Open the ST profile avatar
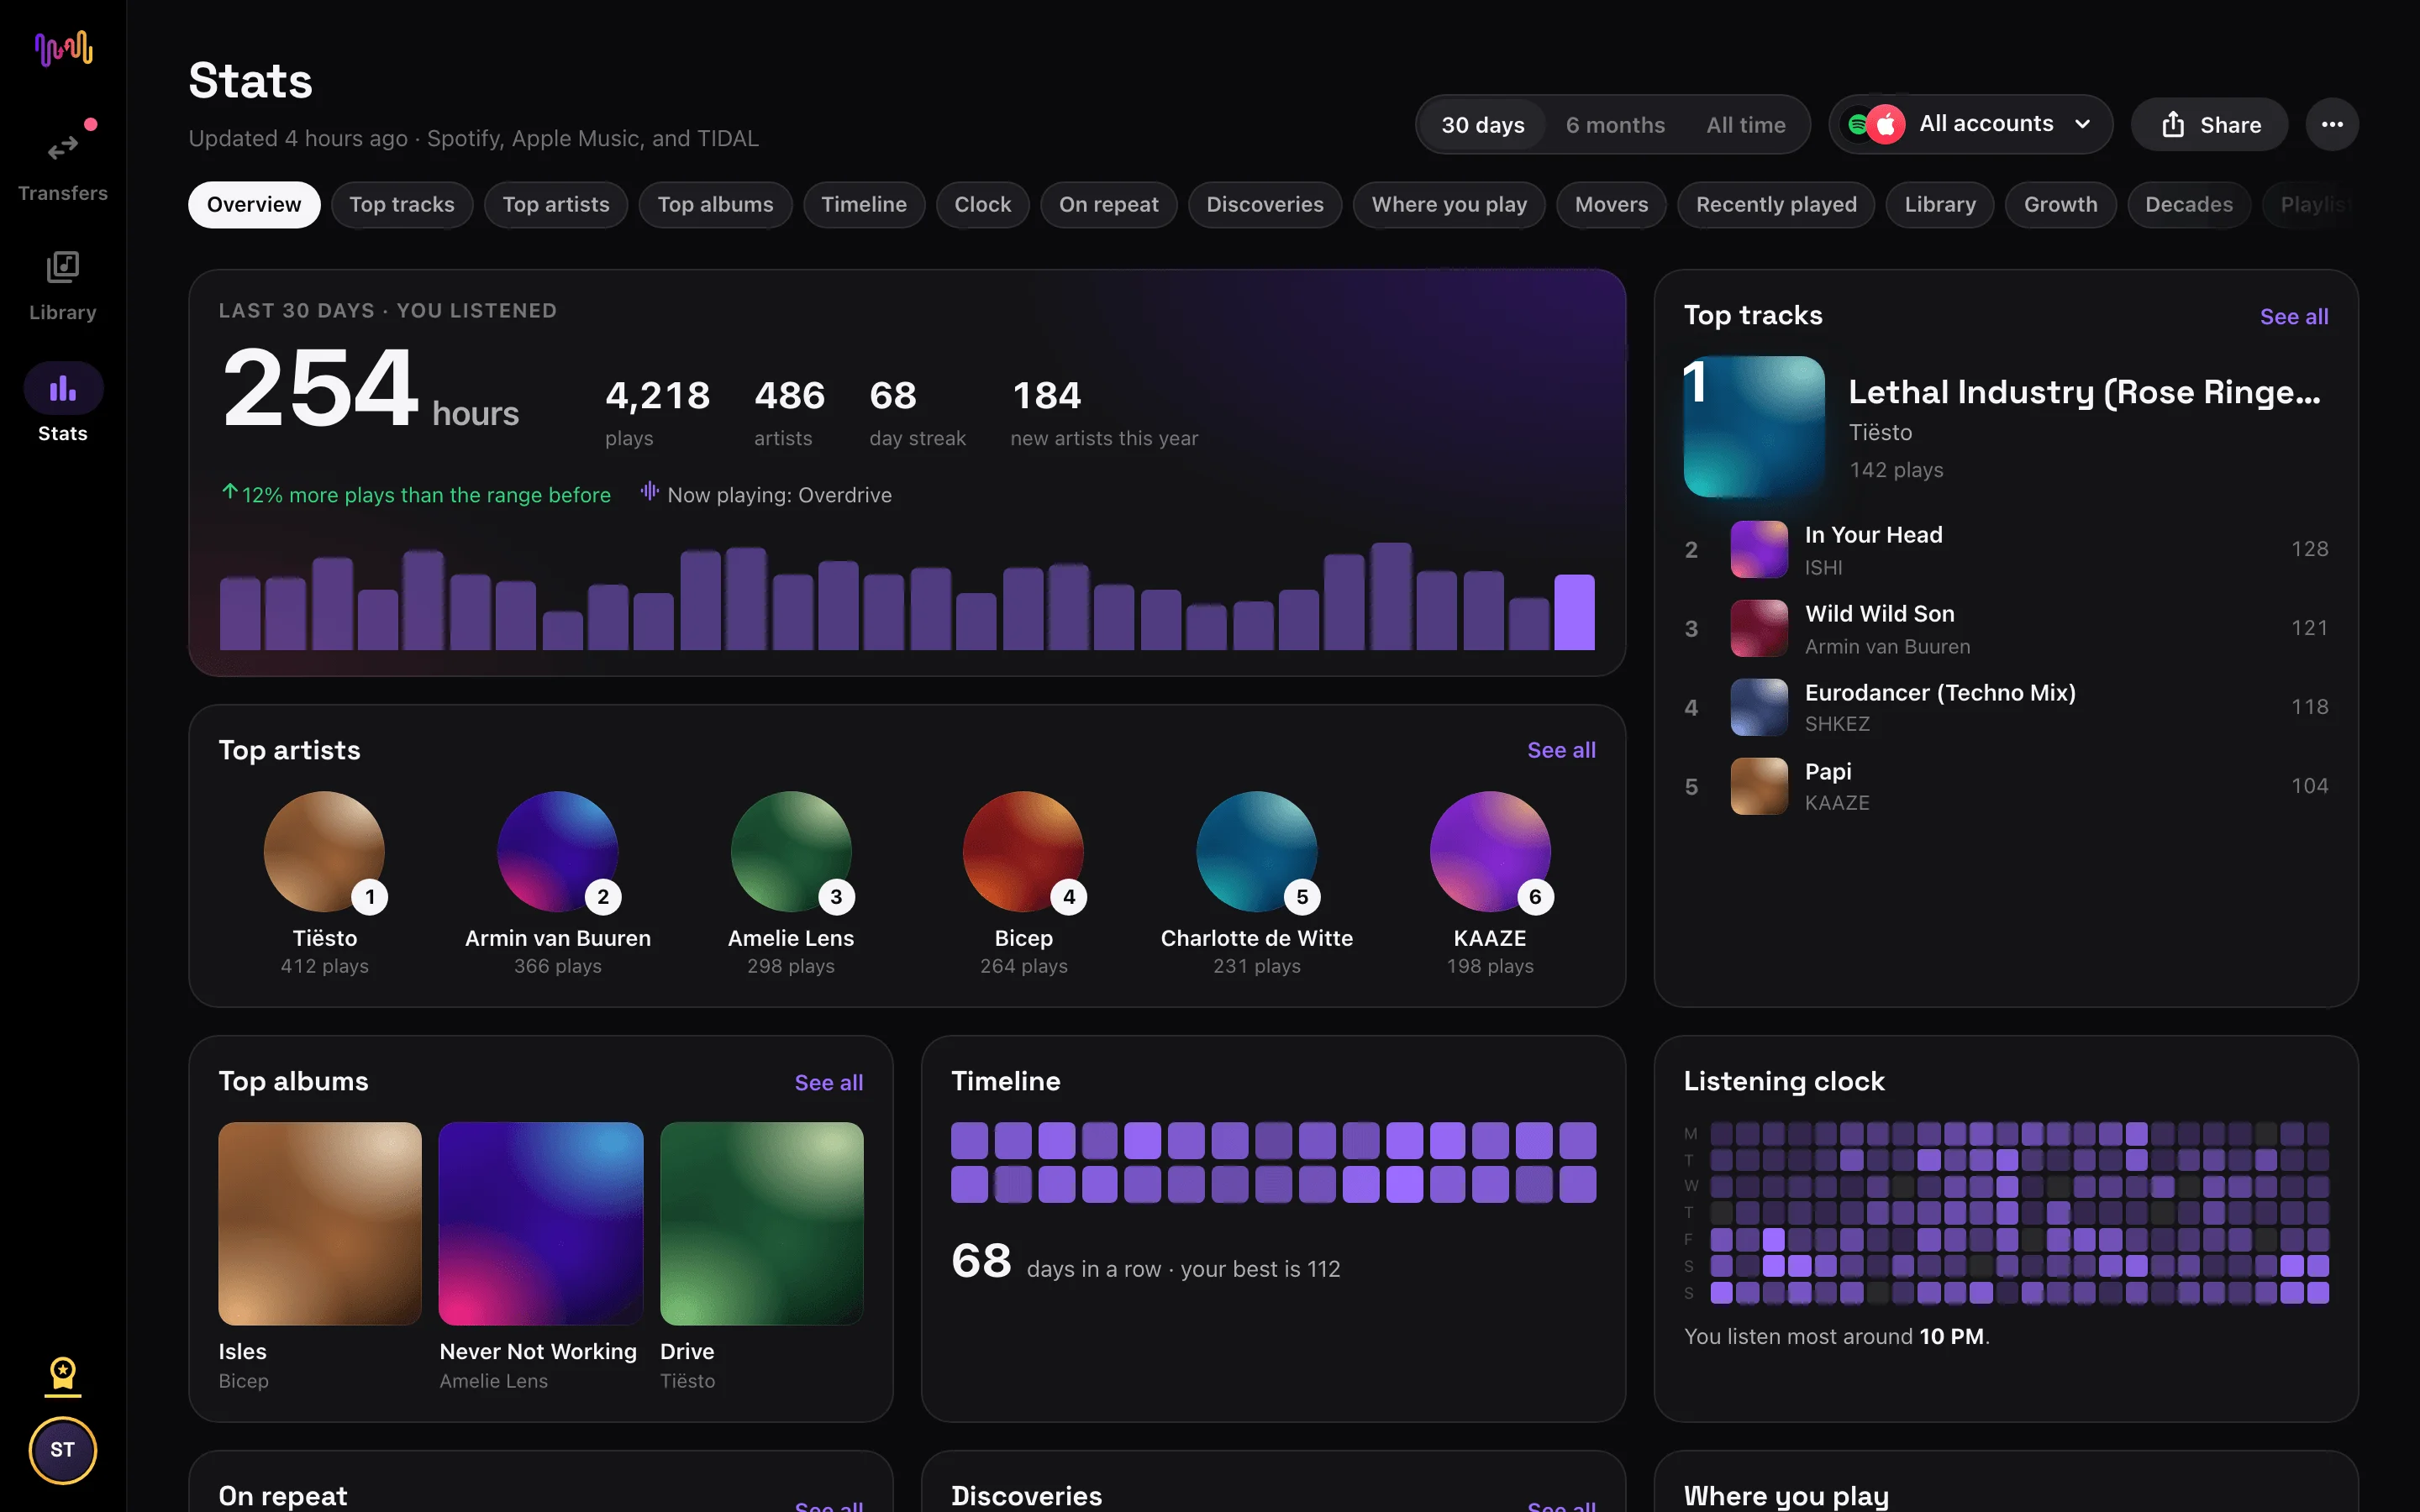The height and width of the screenshot is (1512, 2420). coord(63,1450)
